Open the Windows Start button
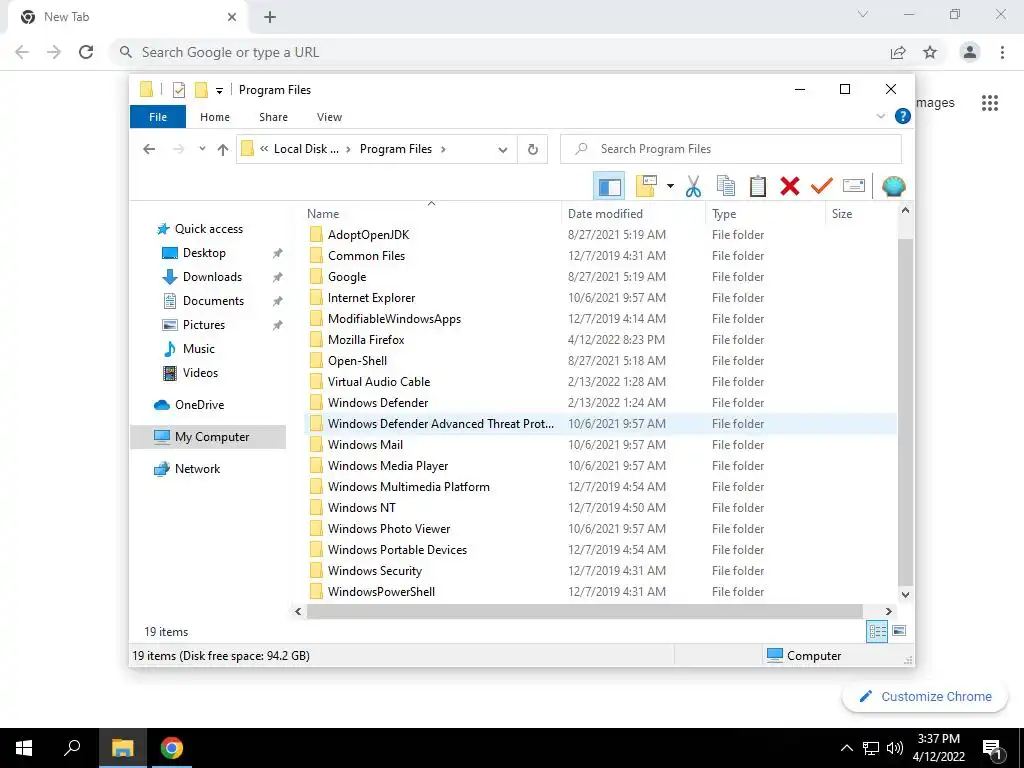Viewport: 1024px width, 768px height. pos(24,748)
